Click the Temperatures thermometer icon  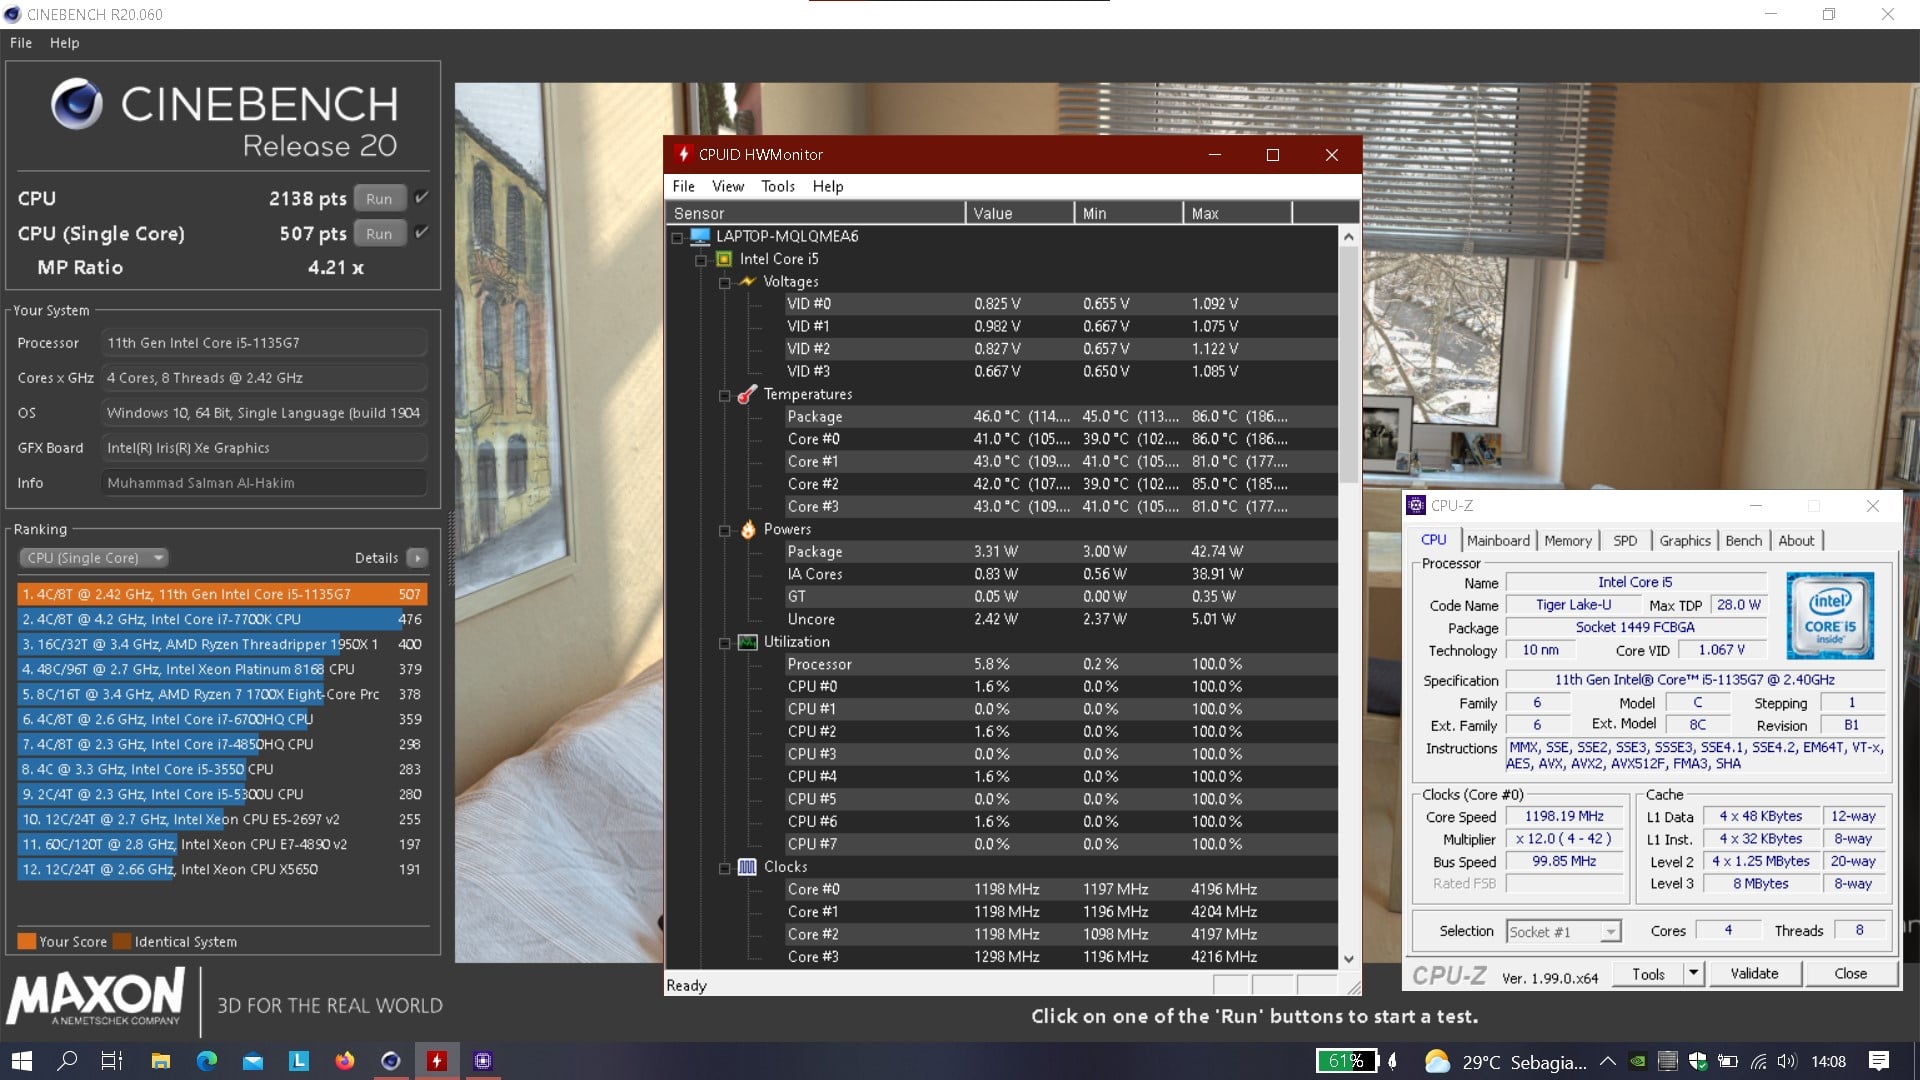click(747, 394)
